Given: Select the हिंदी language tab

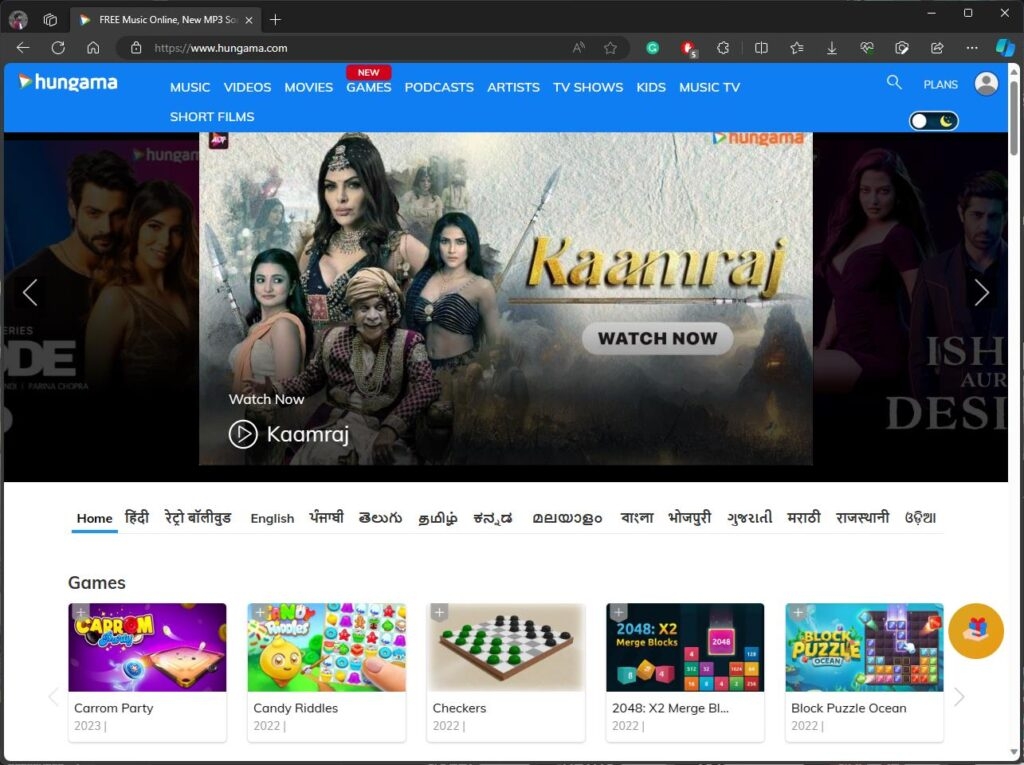Looking at the screenshot, I should click(136, 517).
